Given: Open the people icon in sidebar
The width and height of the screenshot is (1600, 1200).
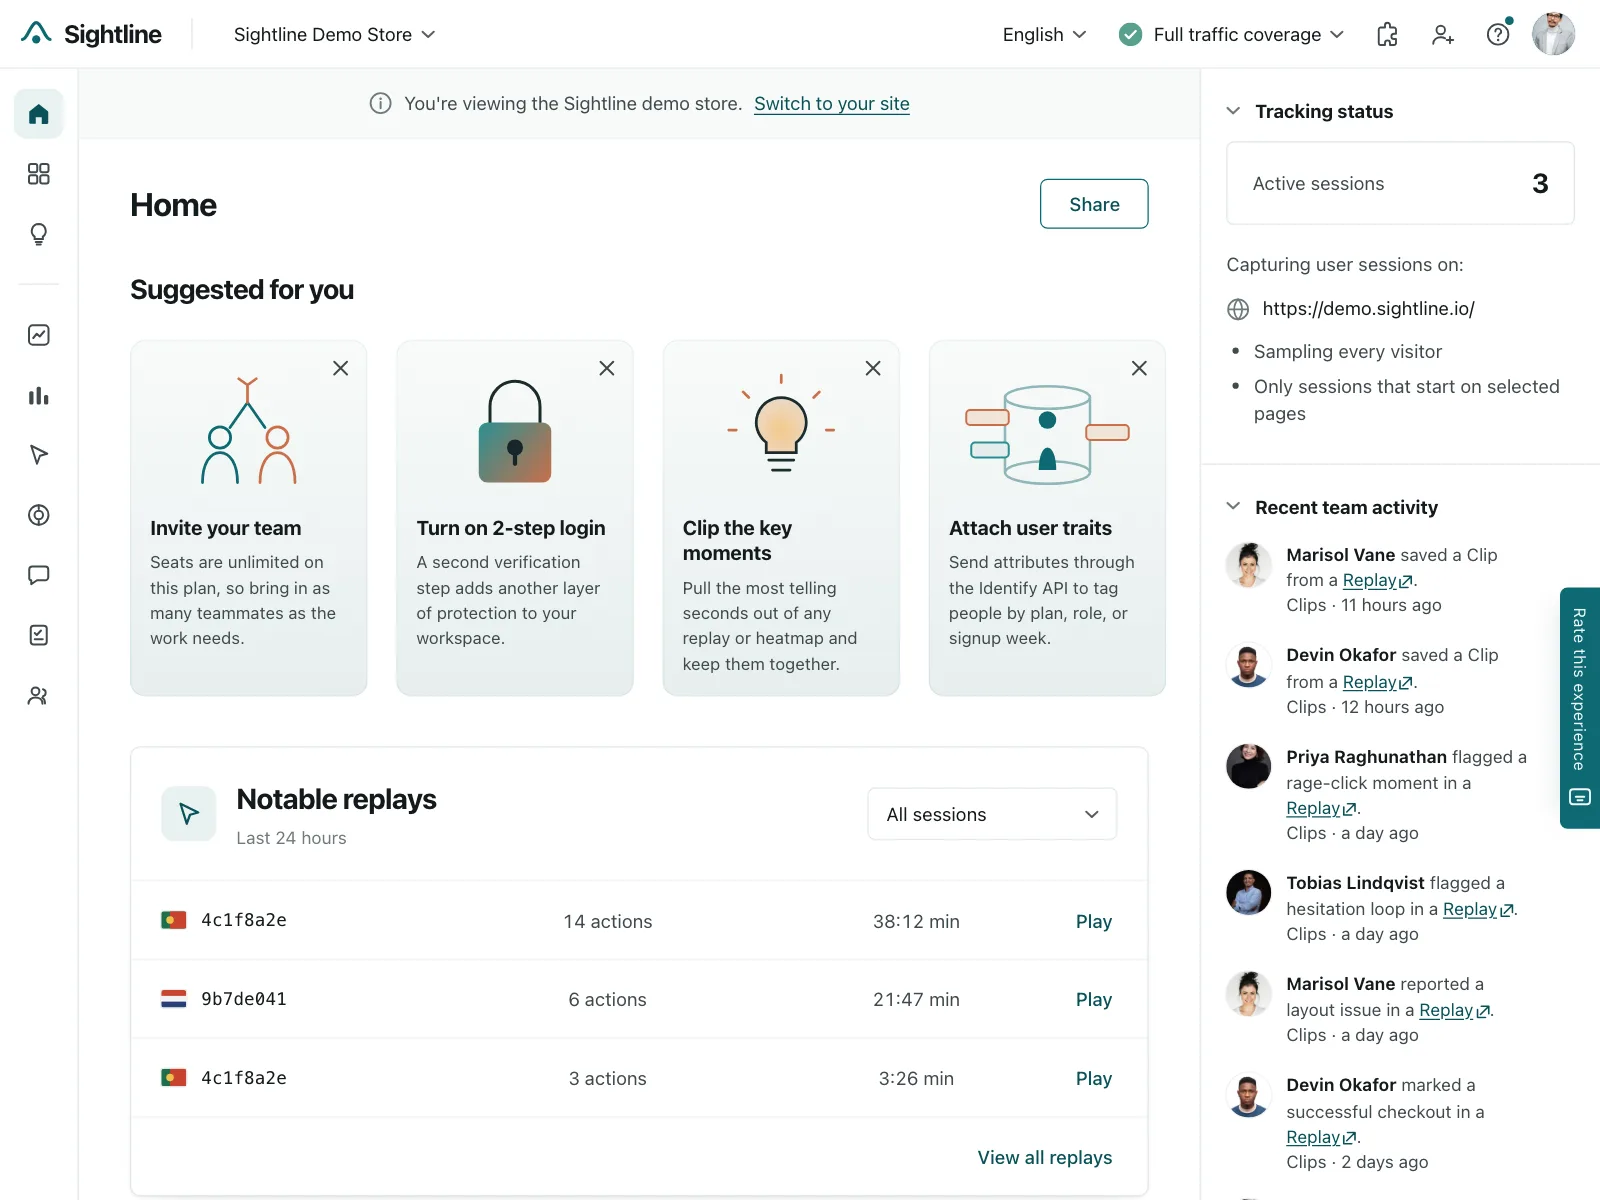Looking at the screenshot, I should pos(39,695).
